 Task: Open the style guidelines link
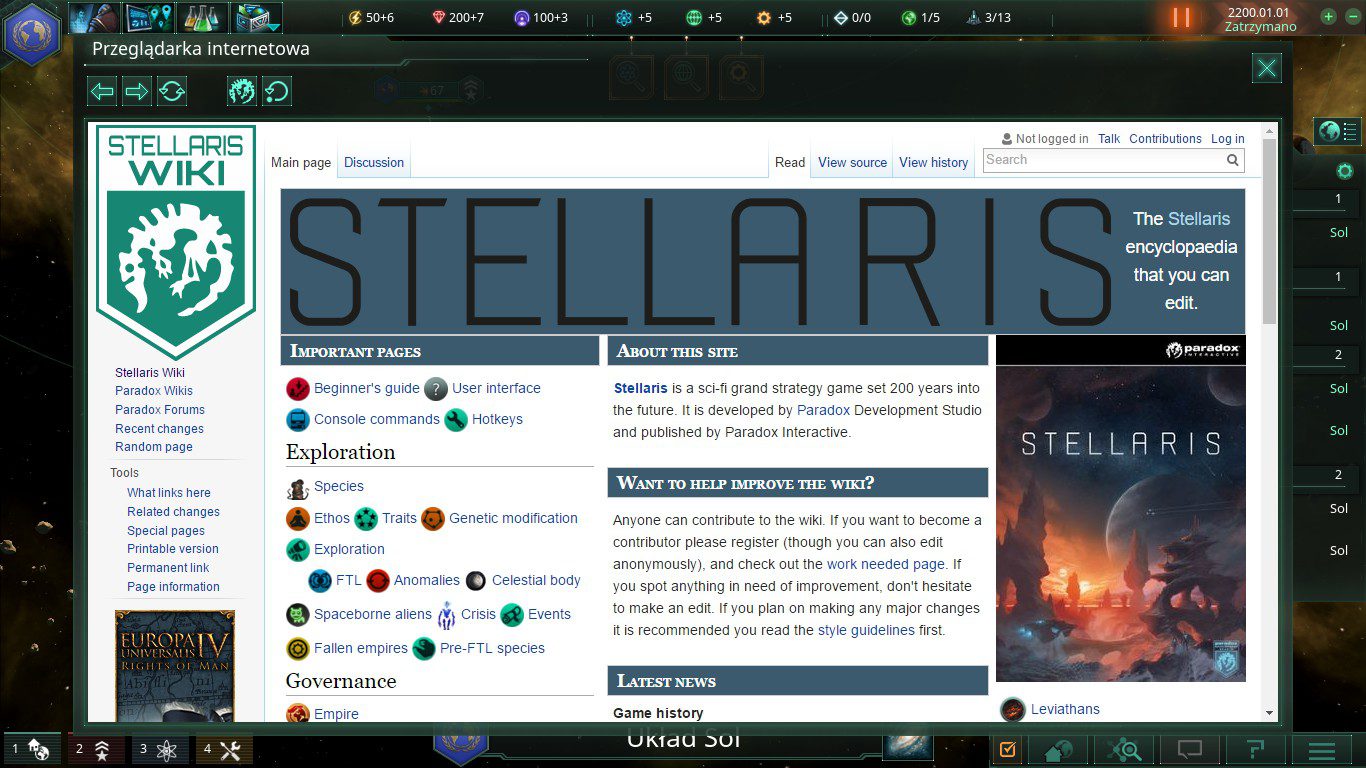[x=866, y=631]
